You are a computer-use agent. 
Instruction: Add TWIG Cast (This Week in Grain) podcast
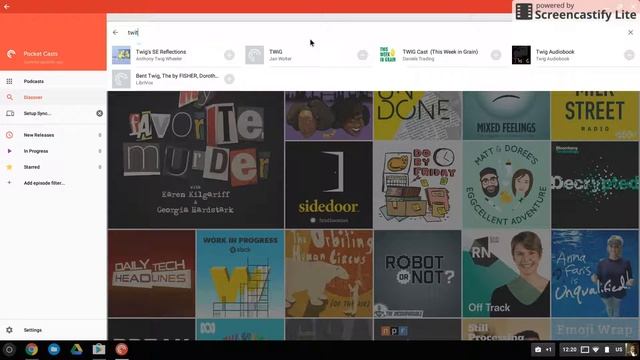(x=496, y=55)
